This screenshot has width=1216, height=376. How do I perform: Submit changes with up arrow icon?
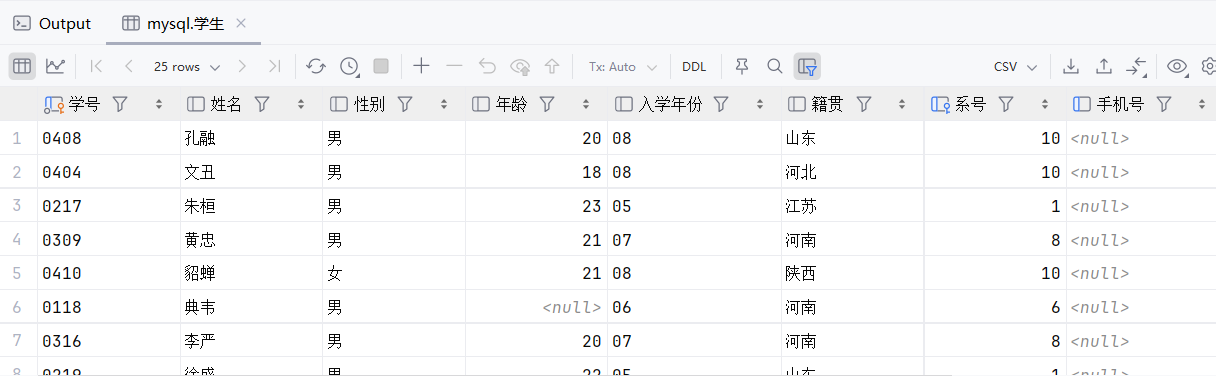point(552,66)
